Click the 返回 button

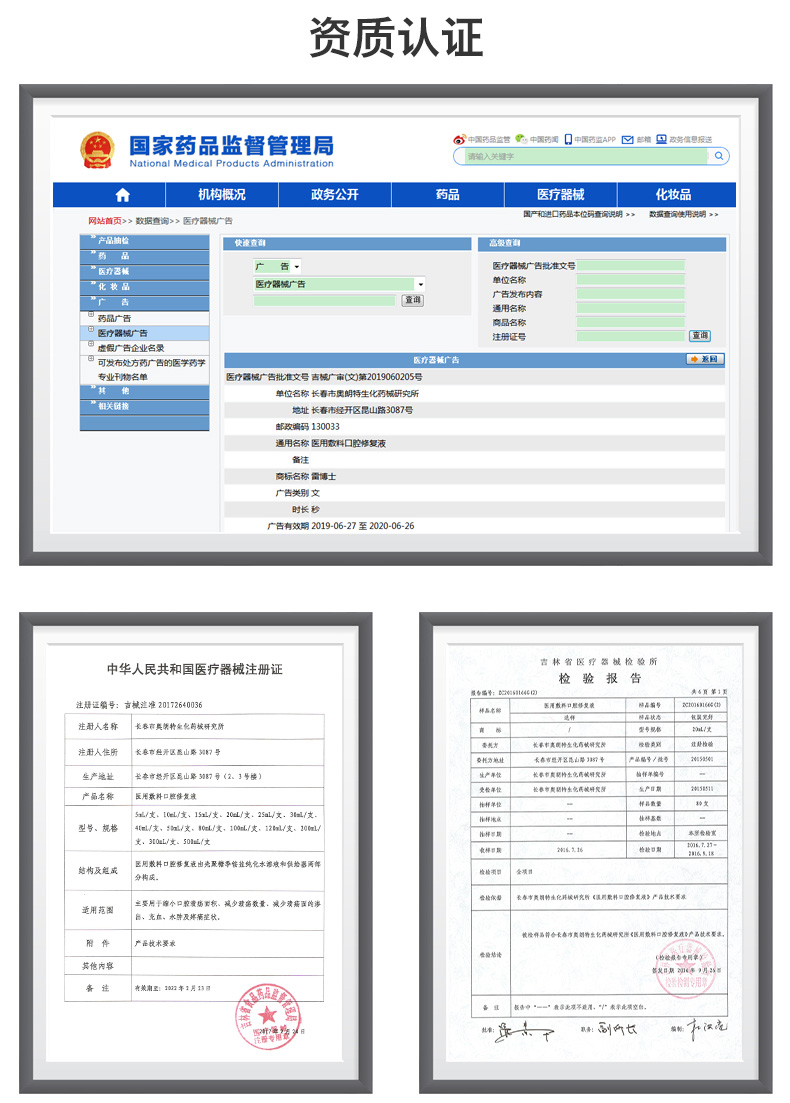[x=704, y=359]
